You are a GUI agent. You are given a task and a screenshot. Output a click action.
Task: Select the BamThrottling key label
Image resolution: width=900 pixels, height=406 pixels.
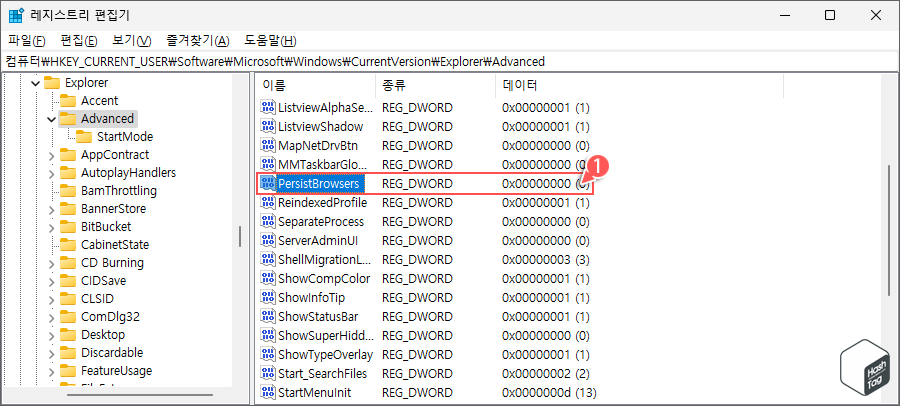[x=119, y=191]
